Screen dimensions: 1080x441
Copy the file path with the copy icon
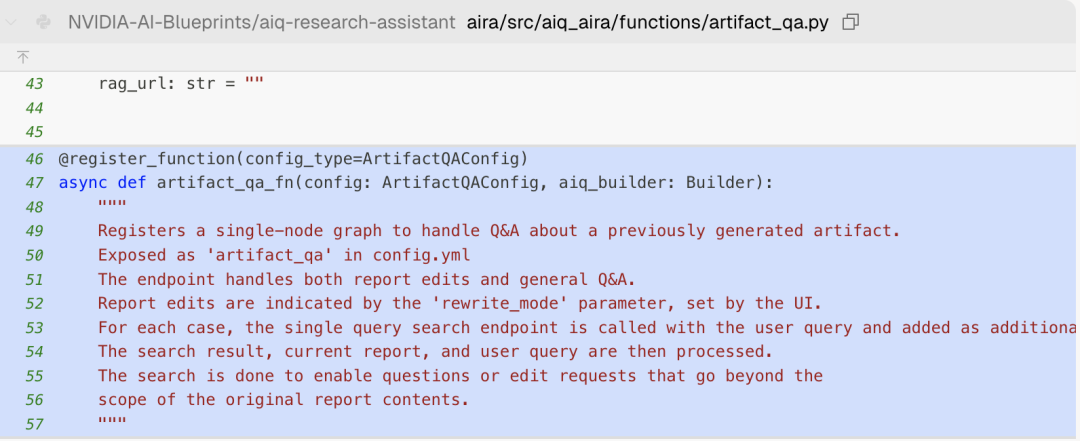coord(851,21)
